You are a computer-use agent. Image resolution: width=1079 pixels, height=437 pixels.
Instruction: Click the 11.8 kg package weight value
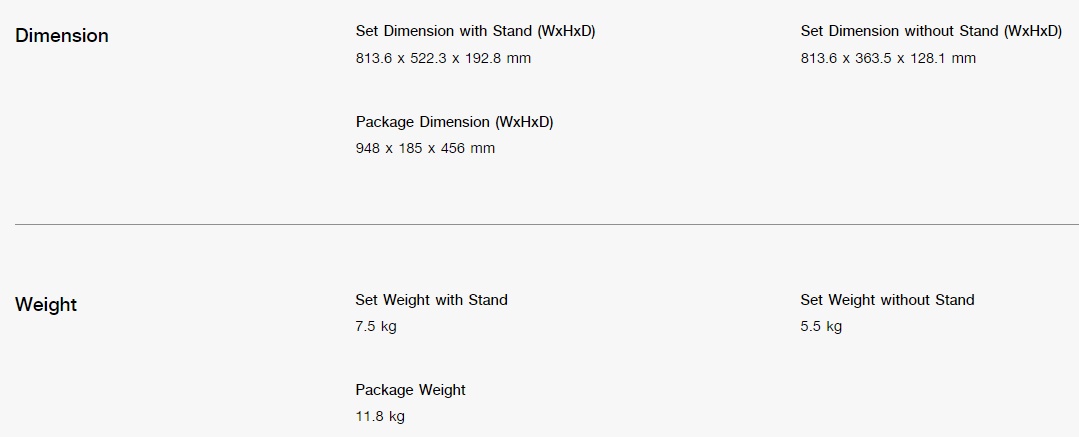pos(380,417)
